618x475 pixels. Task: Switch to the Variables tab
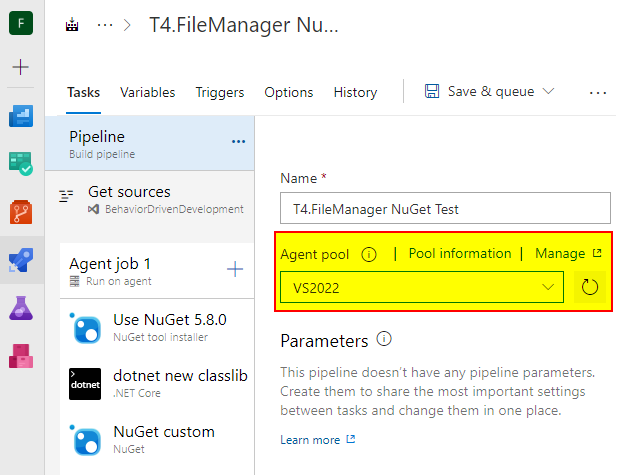click(147, 92)
